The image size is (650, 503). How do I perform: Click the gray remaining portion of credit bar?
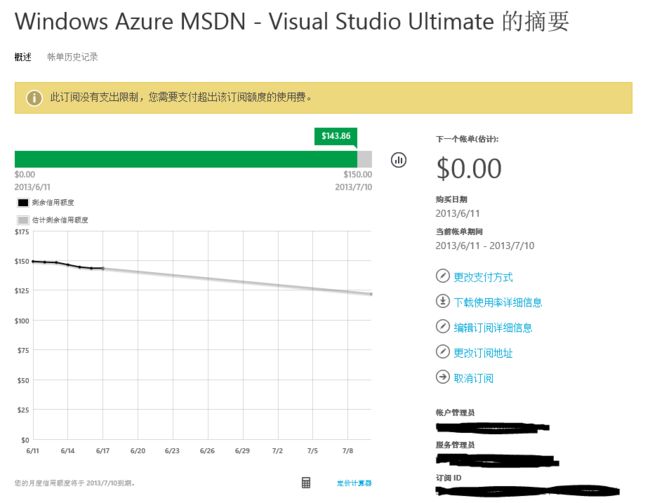365,159
